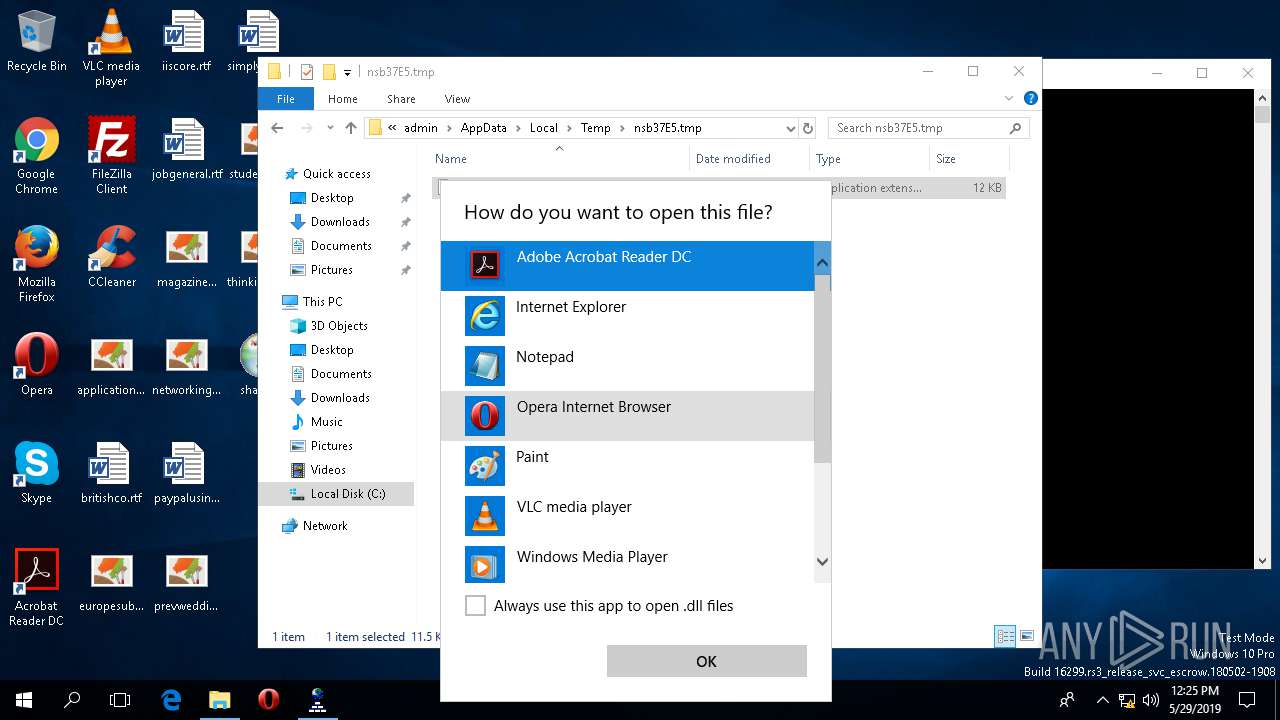Select VLC media player desktop shortcut
This screenshot has width=1280, height=720.
point(111,47)
